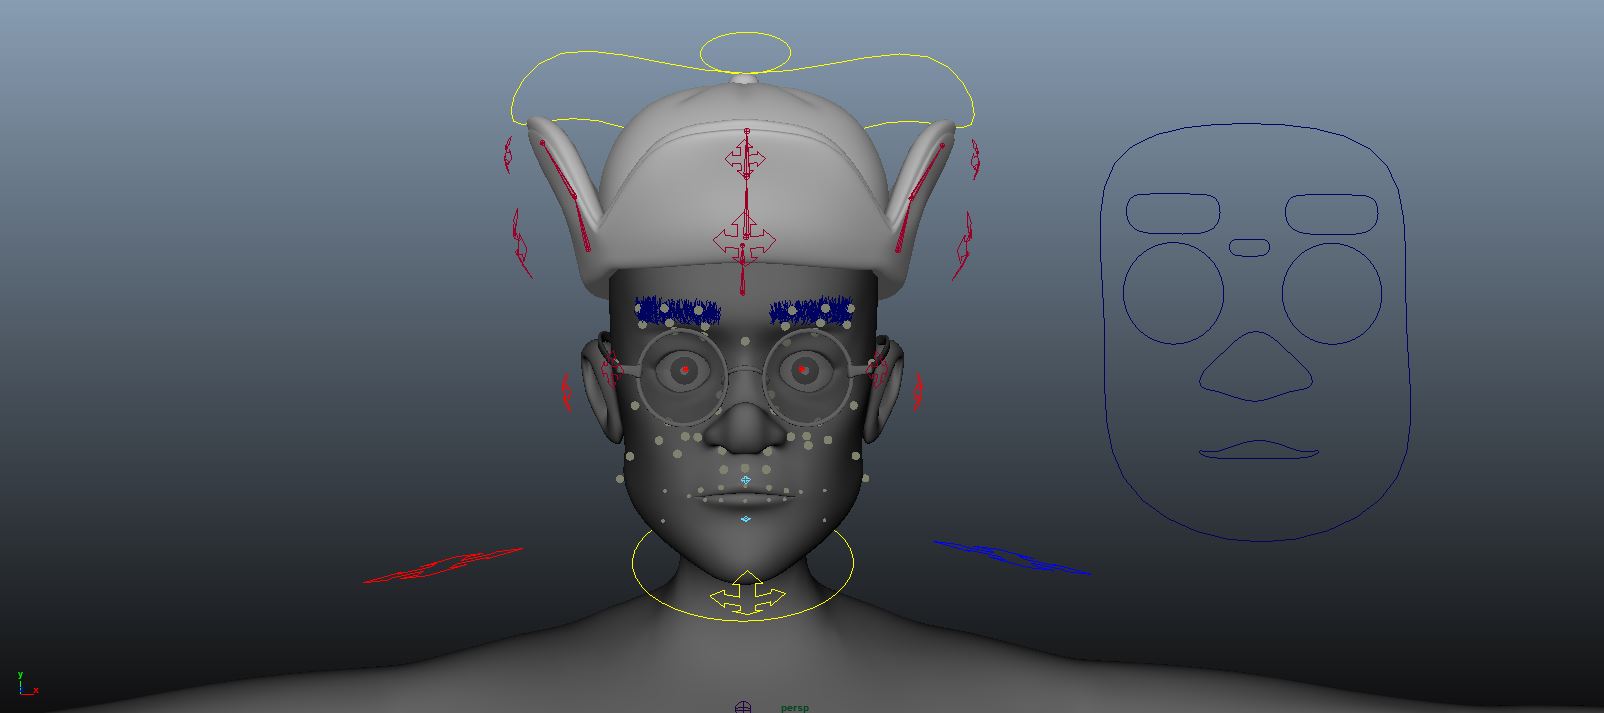
Task: Click the XYZ axis gizmo in the corner
Action: point(25,685)
